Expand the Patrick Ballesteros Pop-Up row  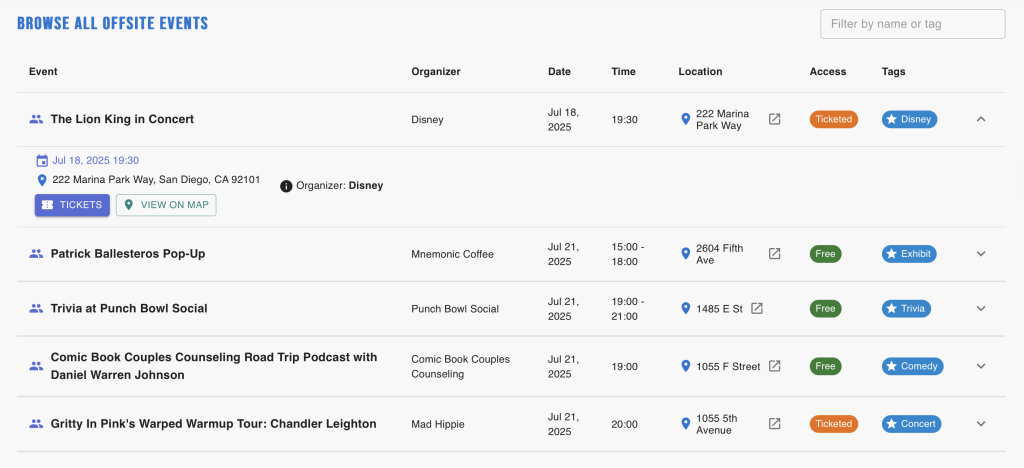coord(980,254)
